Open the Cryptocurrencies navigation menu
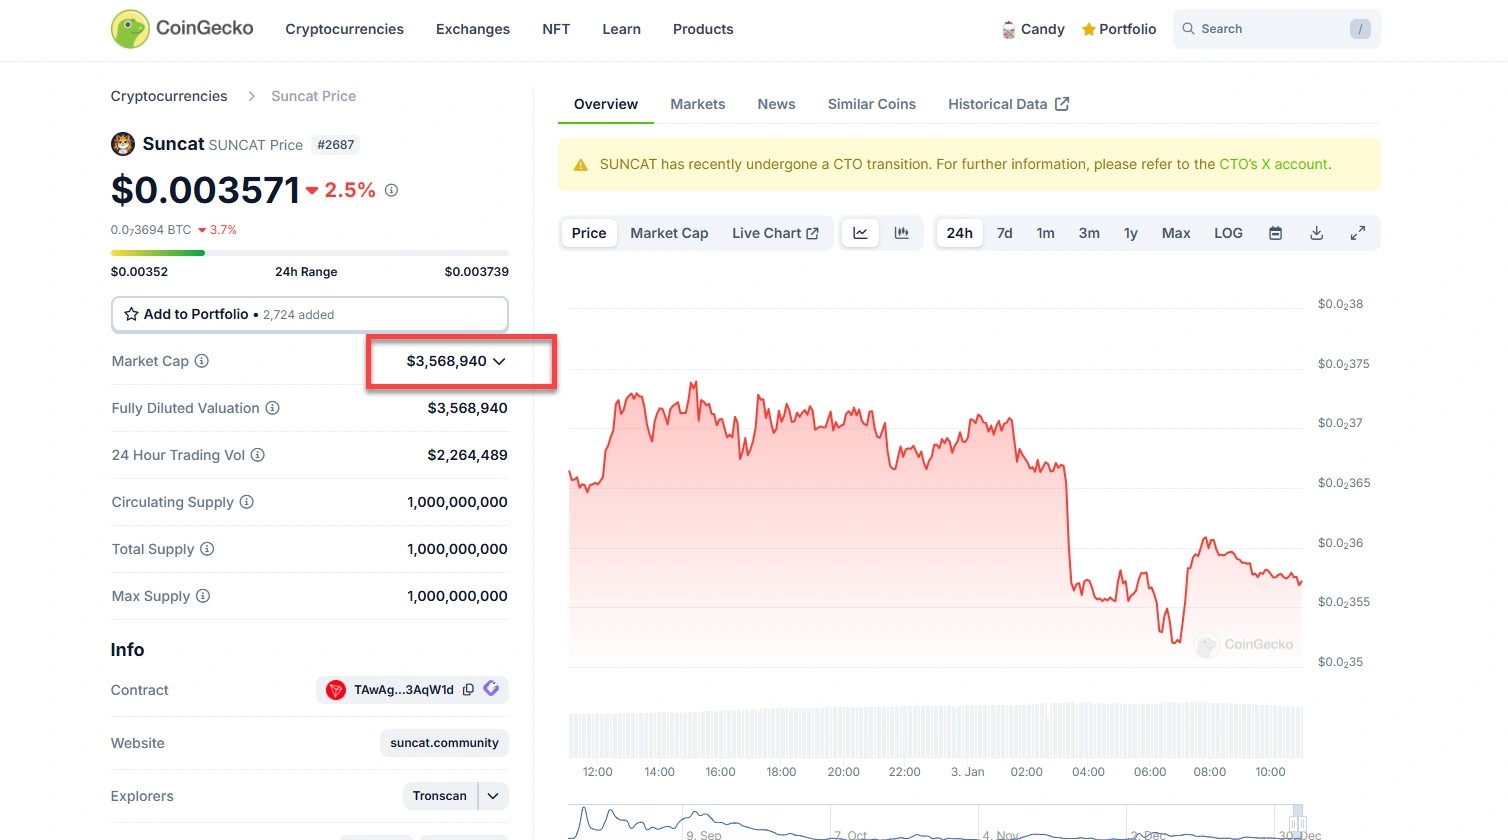This screenshot has width=1508, height=840. pyautogui.click(x=344, y=29)
